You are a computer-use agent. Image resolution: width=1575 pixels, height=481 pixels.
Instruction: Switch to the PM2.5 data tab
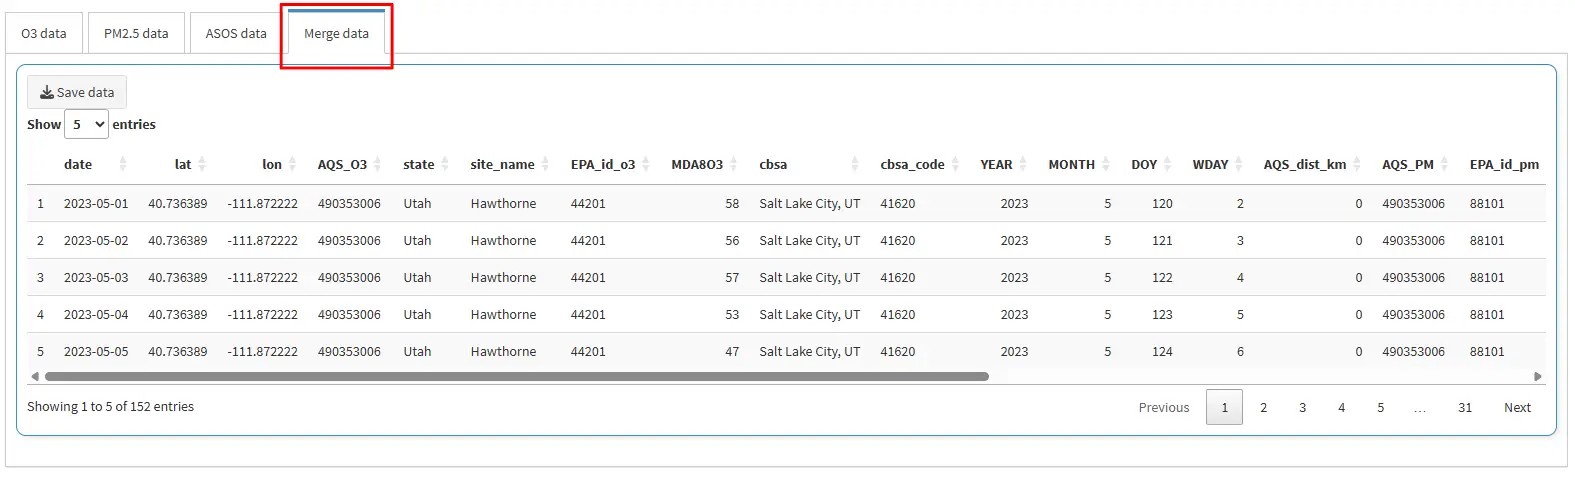coord(136,33)
